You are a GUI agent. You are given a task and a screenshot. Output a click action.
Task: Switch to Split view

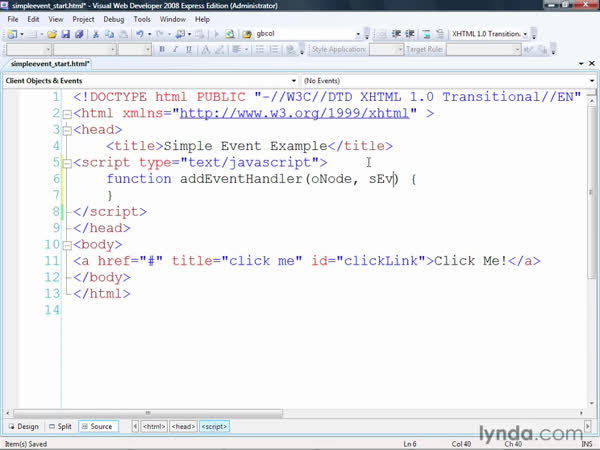59,426
